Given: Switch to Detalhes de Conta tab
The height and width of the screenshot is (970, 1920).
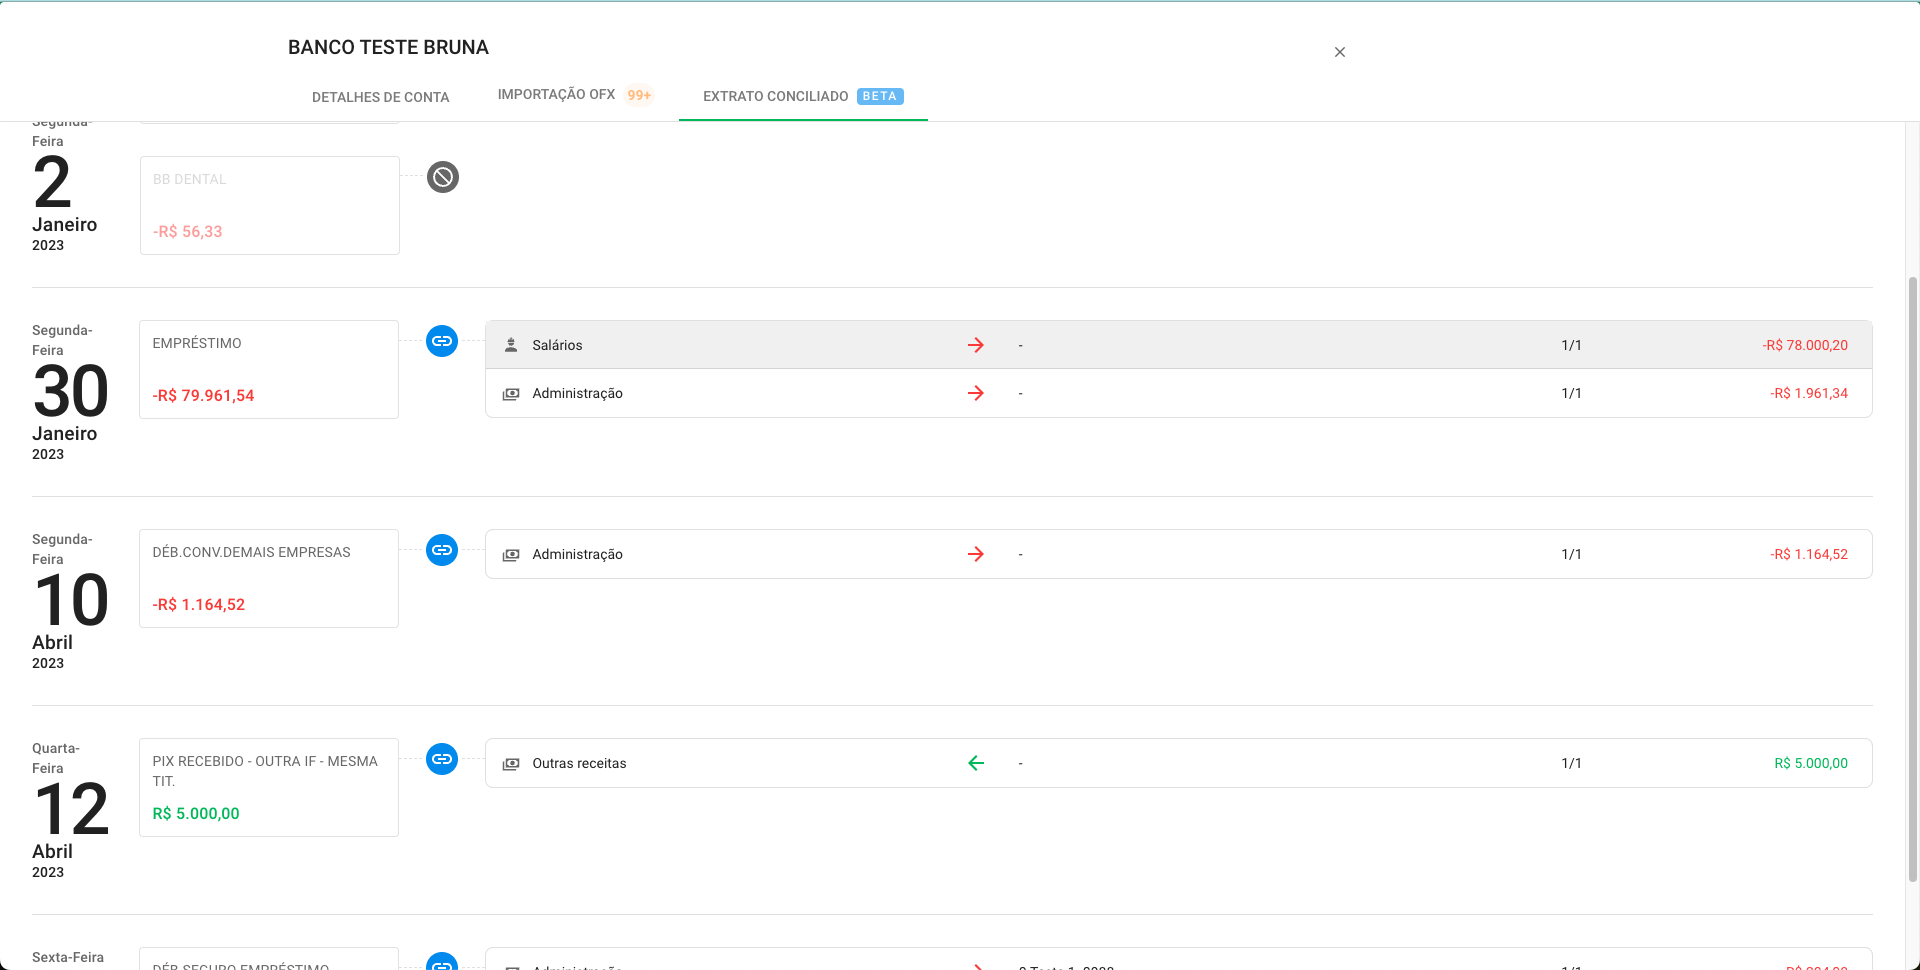Looking at the screenshot, I should click(380, 97).
